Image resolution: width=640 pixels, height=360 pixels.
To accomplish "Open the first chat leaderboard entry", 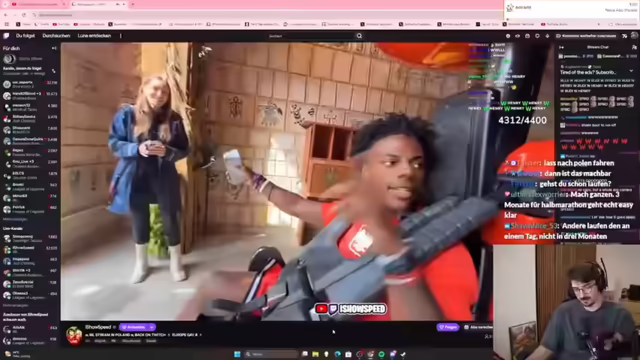I will (575, 56).
